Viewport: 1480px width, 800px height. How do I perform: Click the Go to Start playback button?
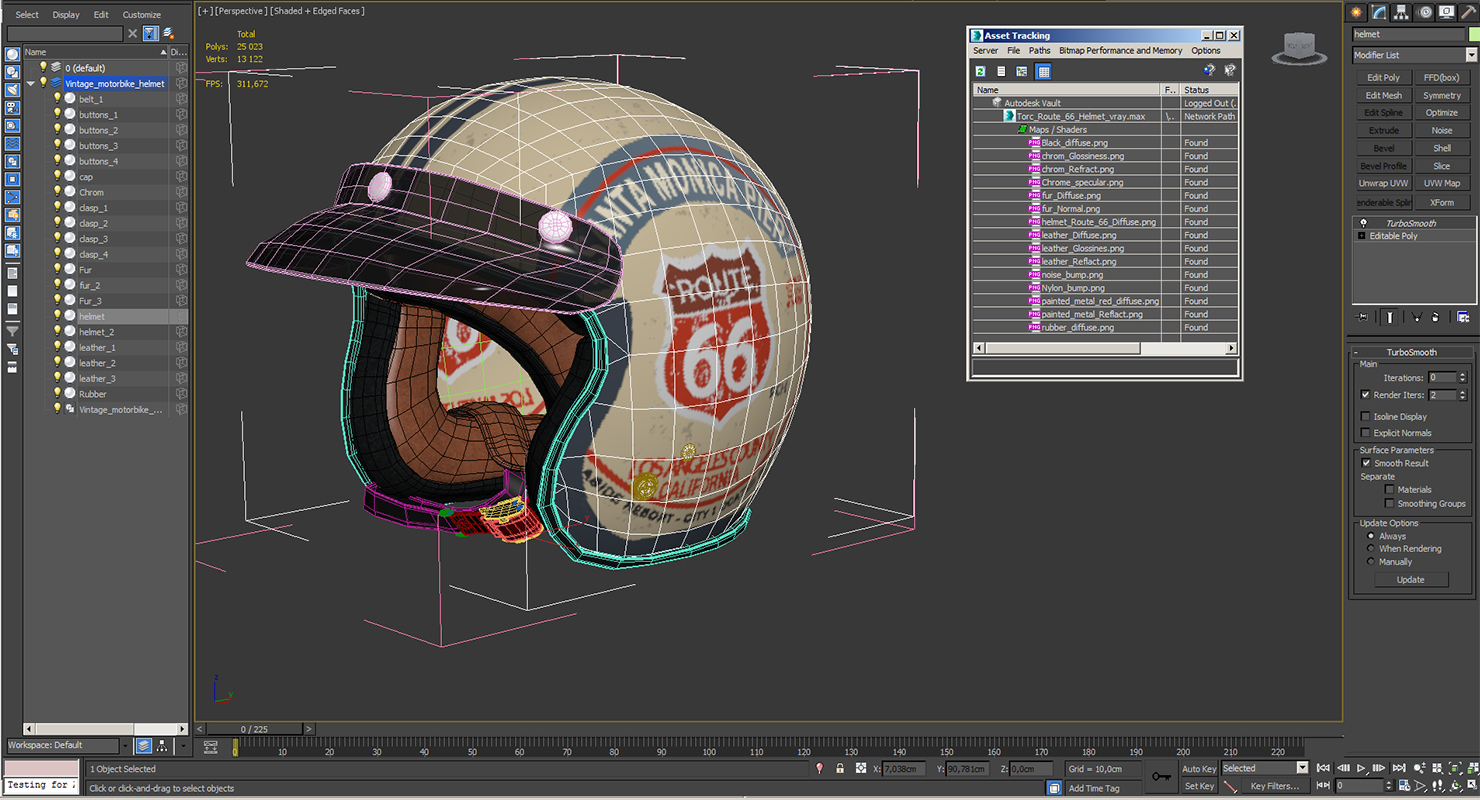[1323, 768]
